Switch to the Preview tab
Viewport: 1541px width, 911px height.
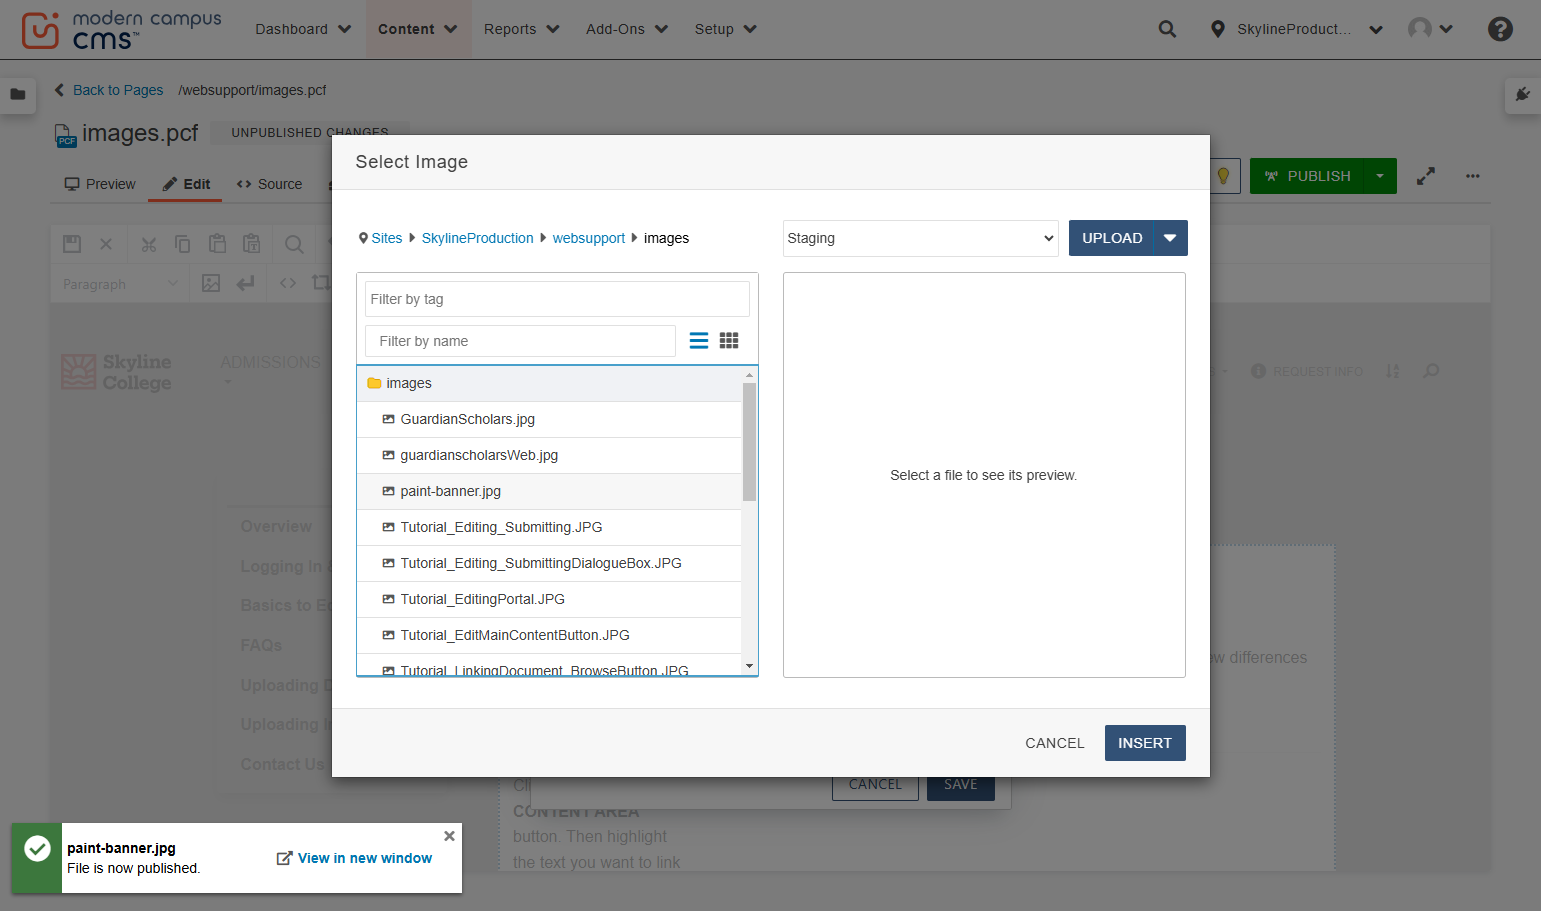[x=100, y=184]
